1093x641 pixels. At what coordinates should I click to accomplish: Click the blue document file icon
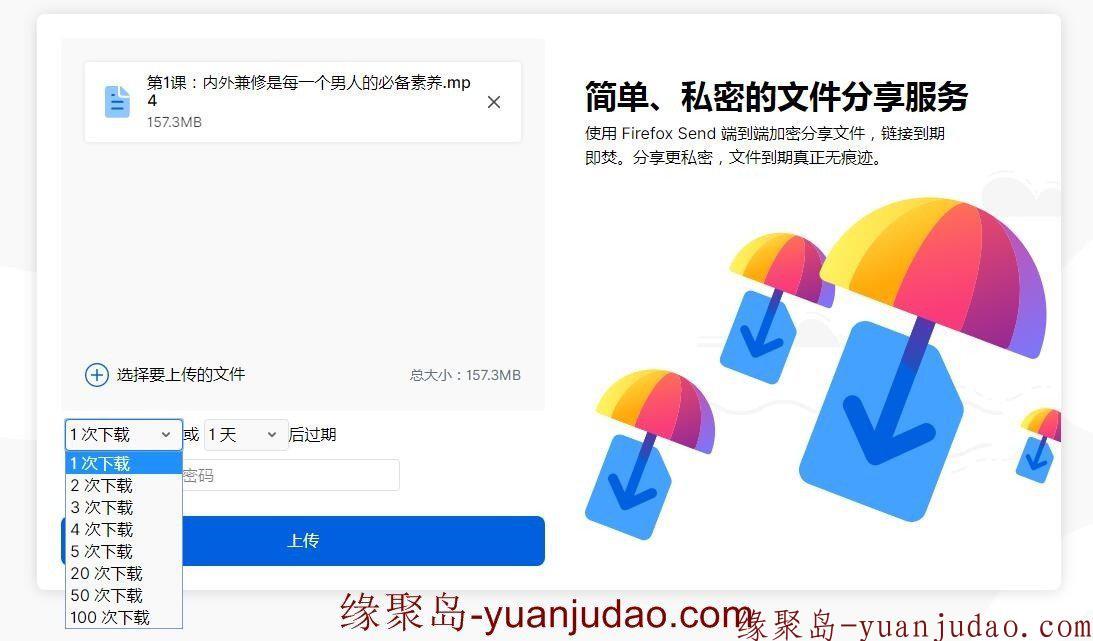(x=117, y=102)
